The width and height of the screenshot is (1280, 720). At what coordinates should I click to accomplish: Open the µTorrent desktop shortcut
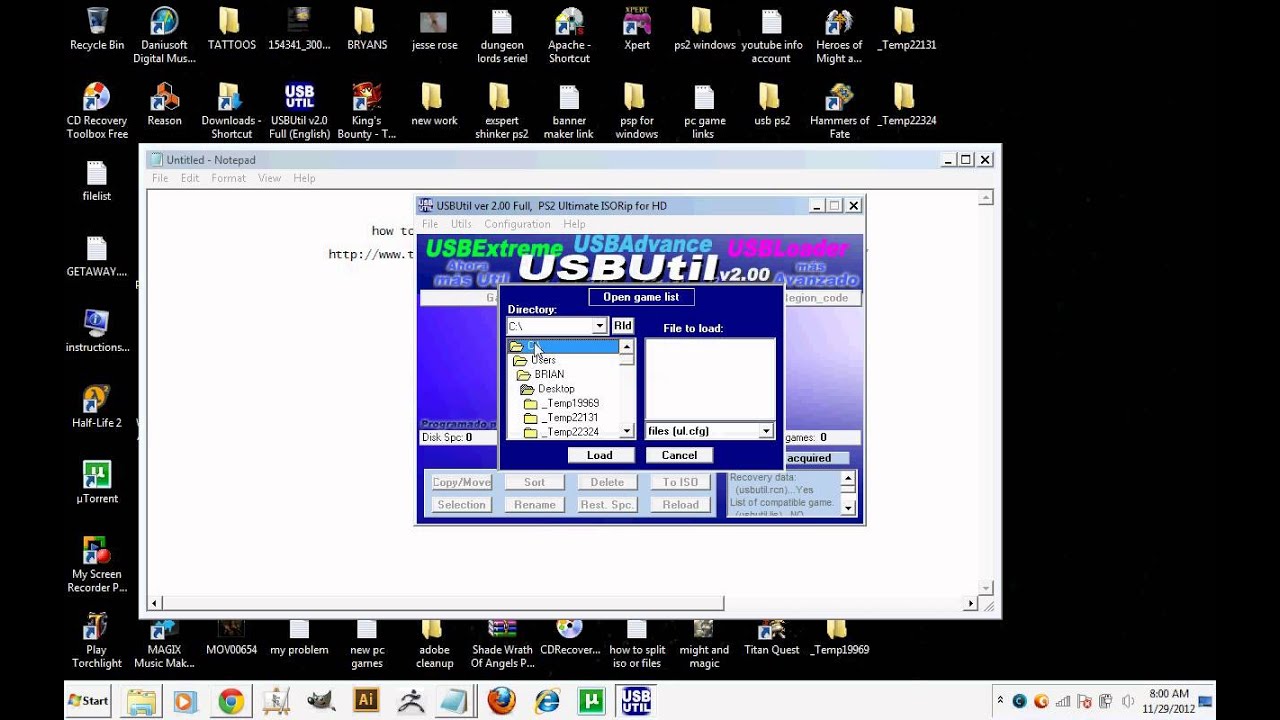(97, 482)
